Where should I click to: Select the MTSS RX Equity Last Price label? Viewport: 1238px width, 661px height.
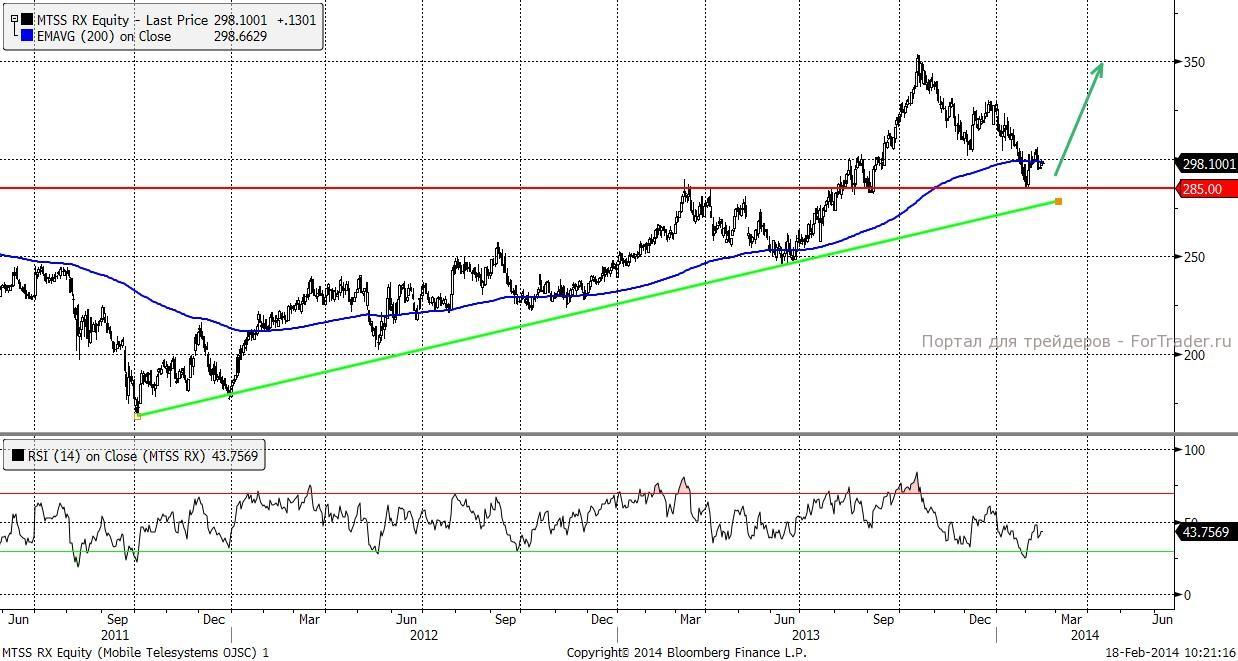coord(123,19)
